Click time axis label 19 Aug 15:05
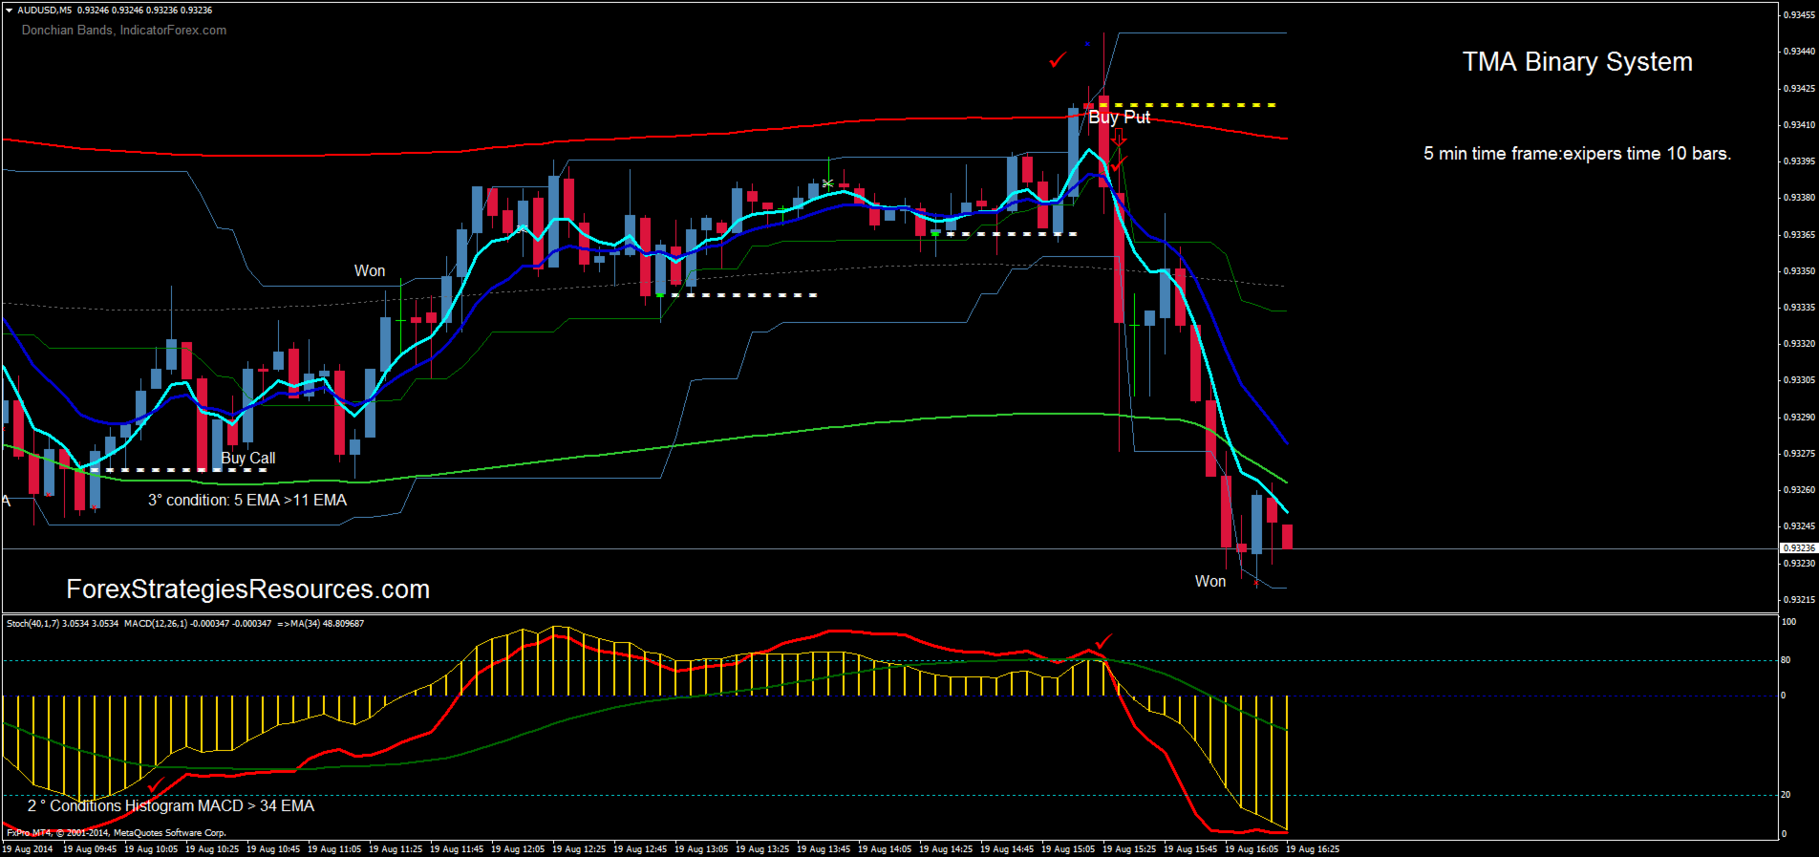 pyautogui.click(x=1068, y=849)
